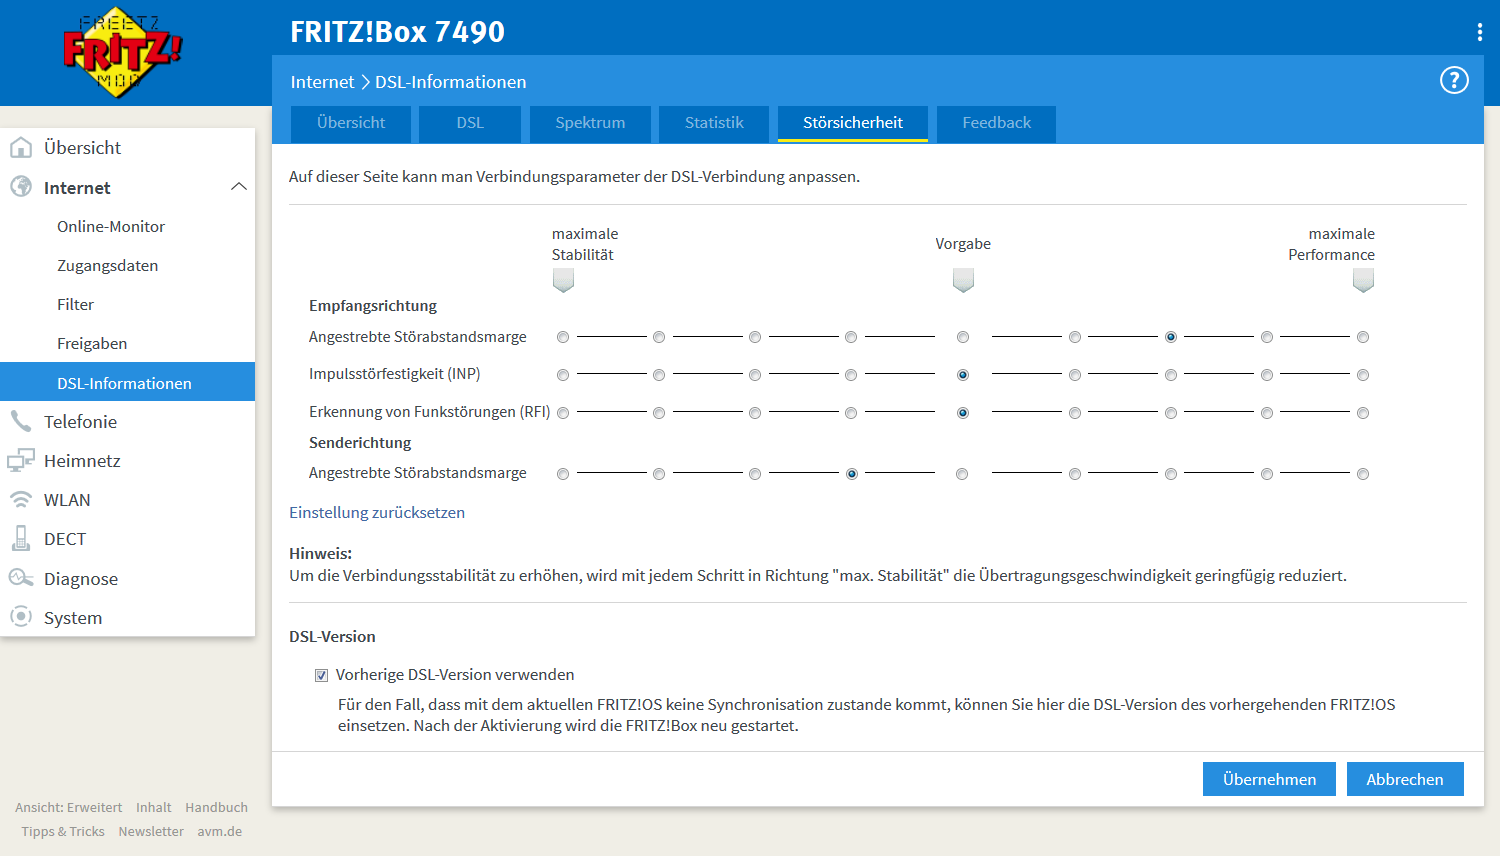The width and height of the screenshot is (1500, 856).
Task: Uncheck 'Vorherige DSL-Version verwenden' checkbox
Action: (x=321, y=675)
